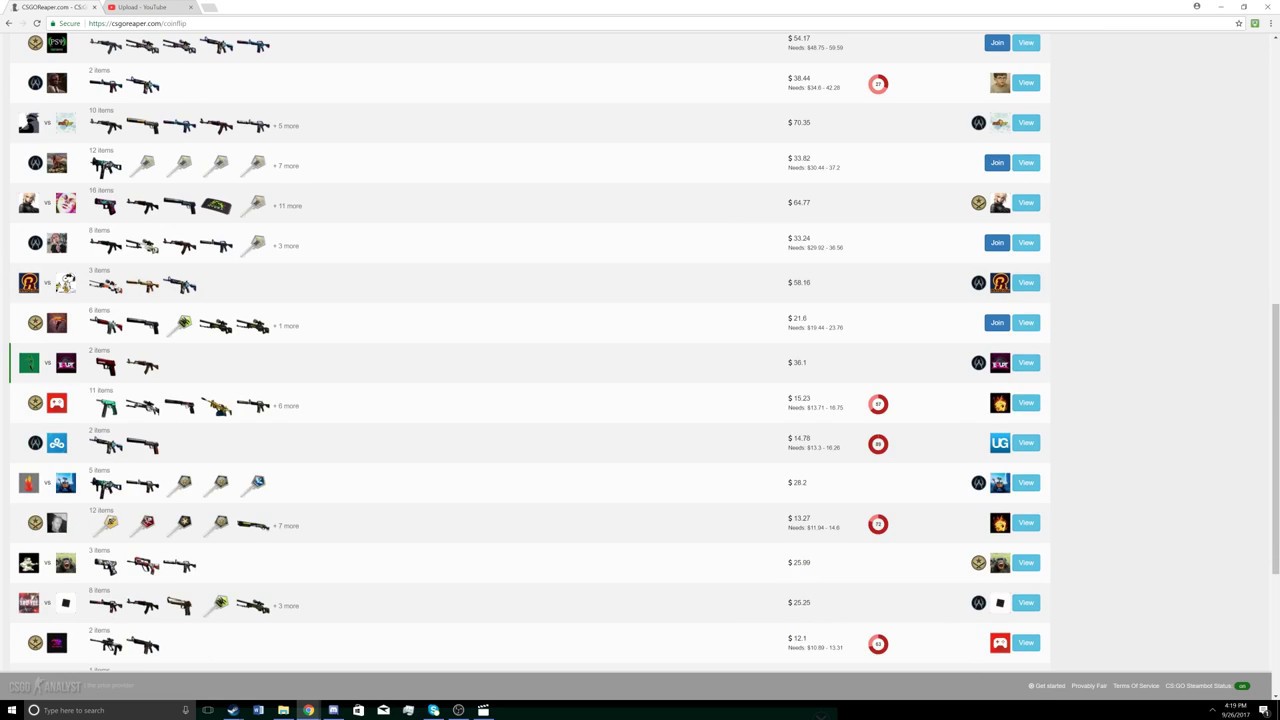Click the $15.23 game countdown timer
Image resolution: width=1280 pixels, height=720 pixels.
point(878,404)
